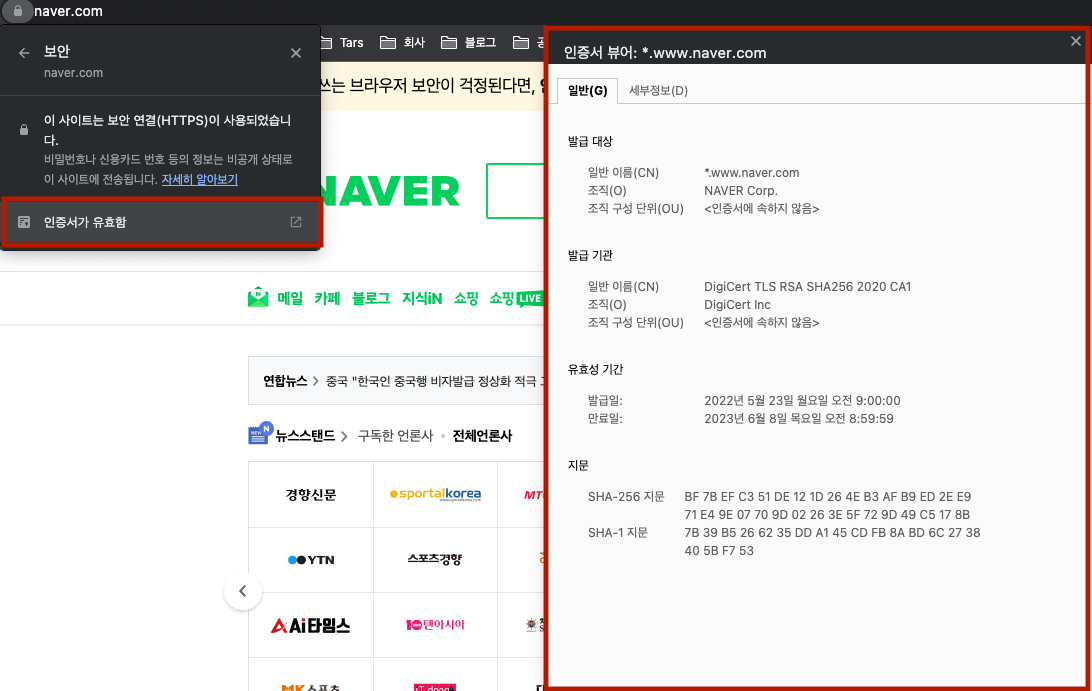Click the SHA-256 지문 fingerprint value
This screenshot has height=691, width=1092.
pyautogui.click(x=827, y=506)
